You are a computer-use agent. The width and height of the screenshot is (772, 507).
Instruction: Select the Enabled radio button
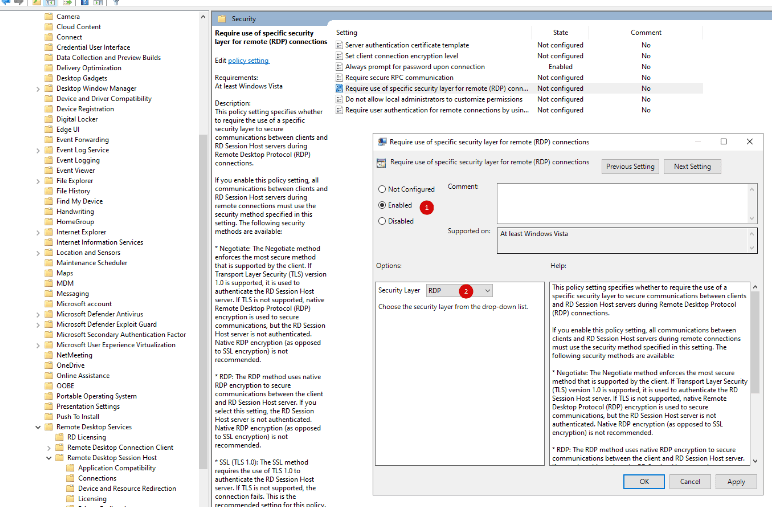(x=381, y=204)
